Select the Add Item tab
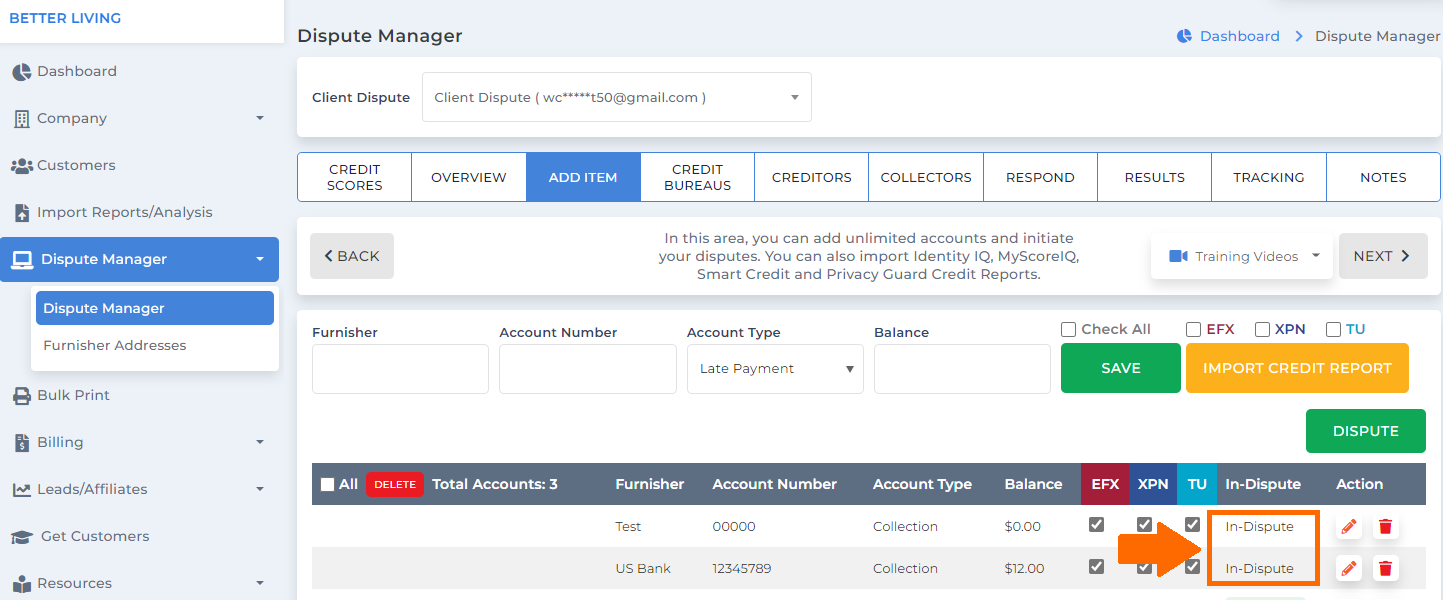This screenshot has height=600, width=1443. (583, 178)
